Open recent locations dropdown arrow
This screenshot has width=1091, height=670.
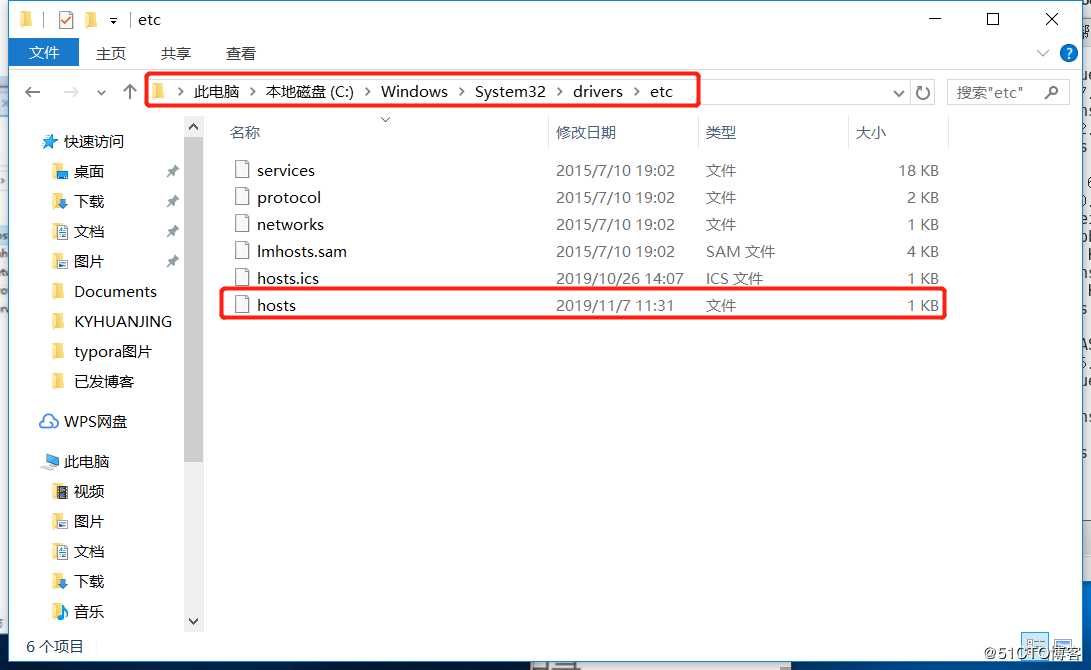tap(102, 93)
